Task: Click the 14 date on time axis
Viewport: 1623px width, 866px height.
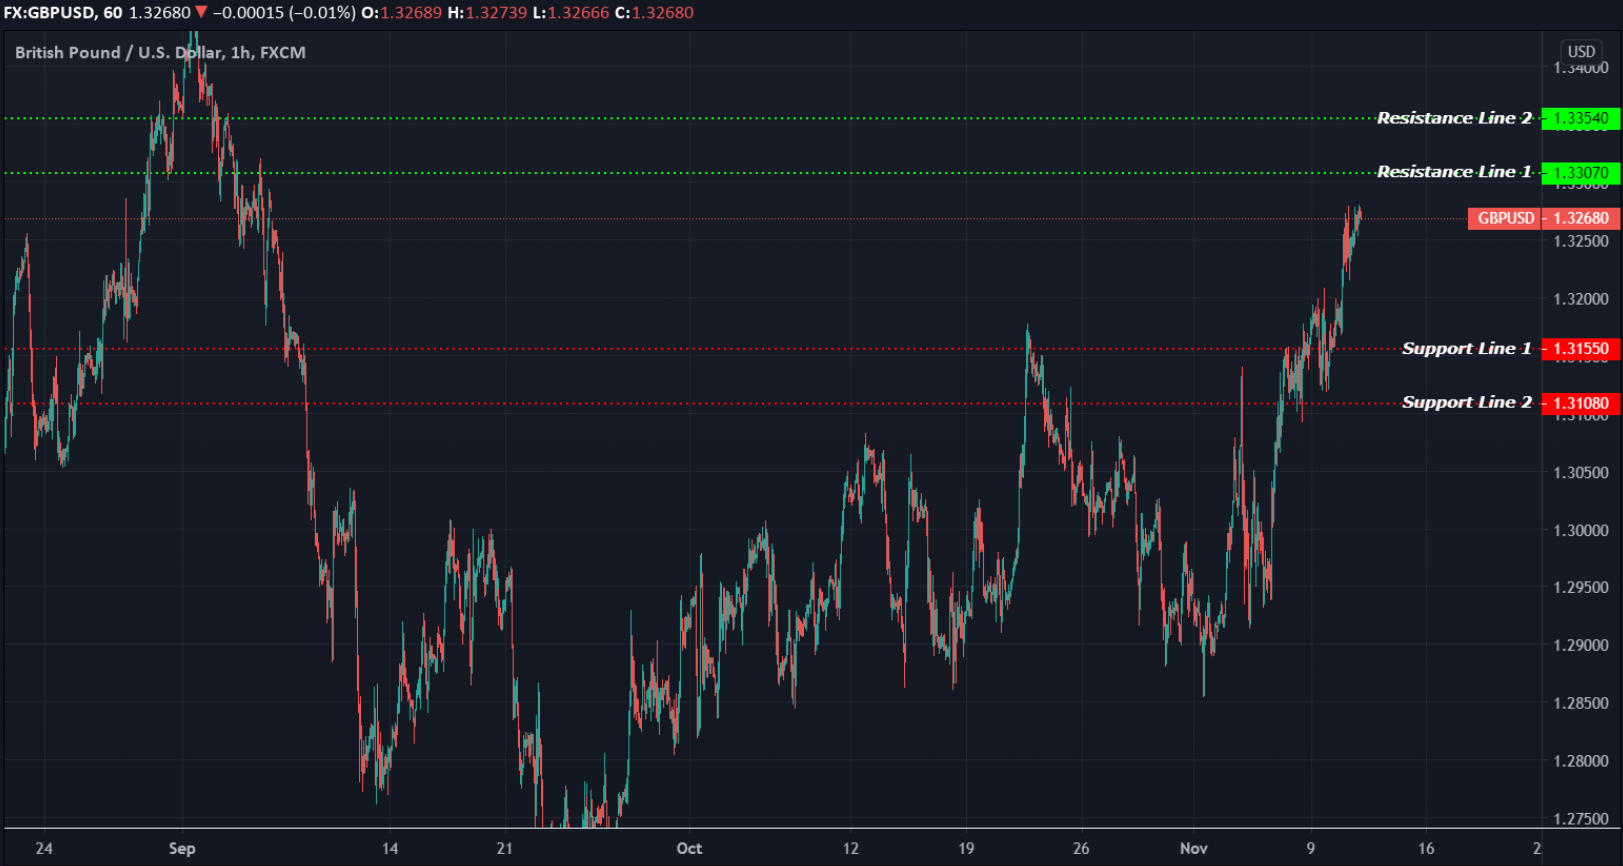Action: 390,848
